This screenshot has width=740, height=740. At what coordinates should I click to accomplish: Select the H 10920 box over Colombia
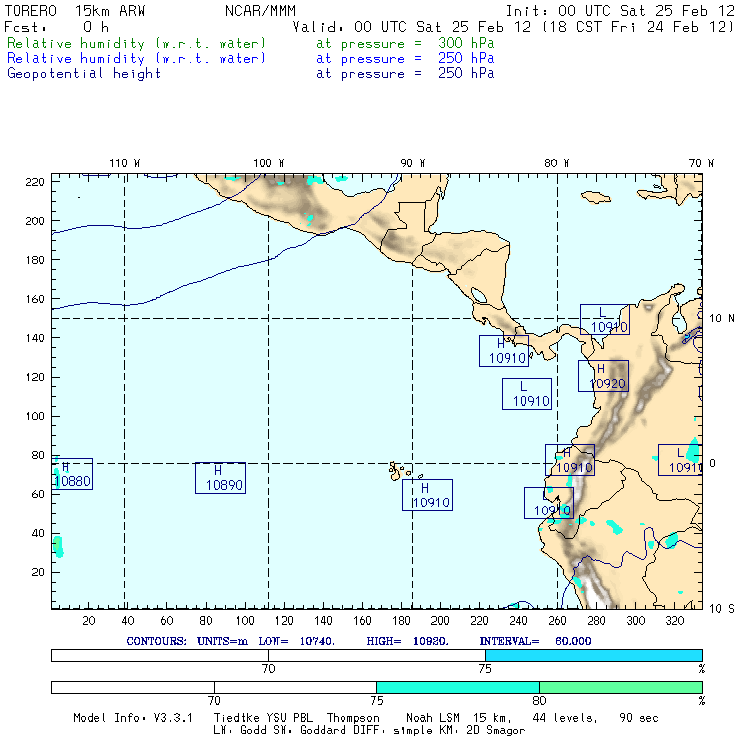pos(603,376)
